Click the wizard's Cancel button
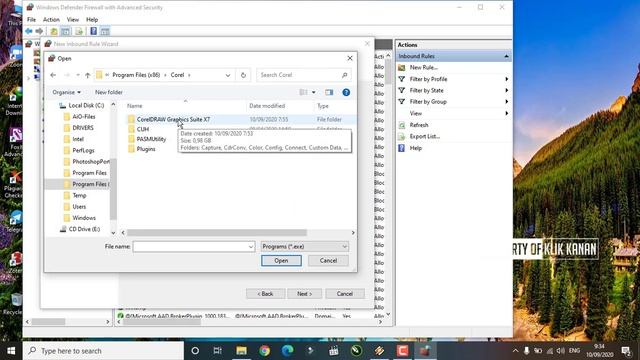 [x=344, y=294]
